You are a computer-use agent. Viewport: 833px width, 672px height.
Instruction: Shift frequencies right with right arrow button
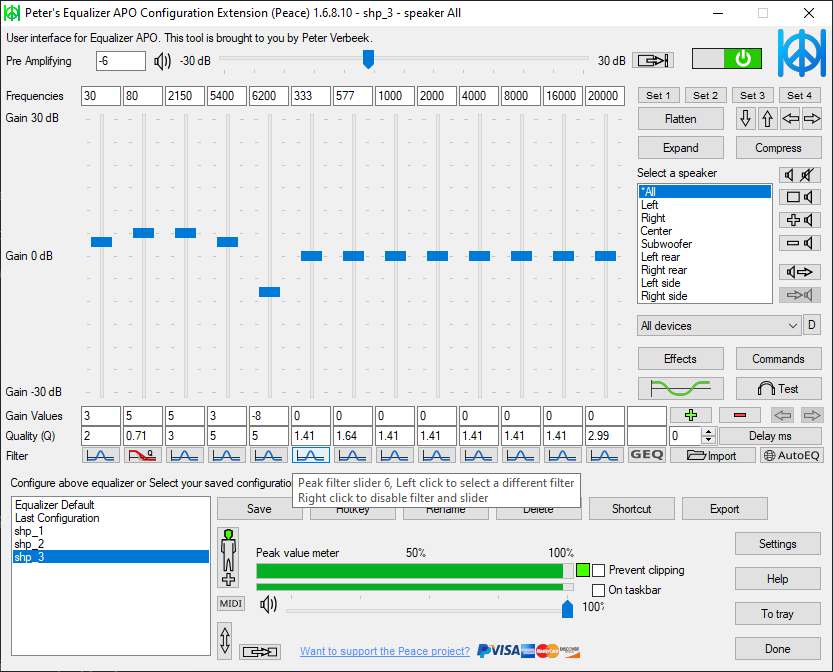[x=812, y=118]
